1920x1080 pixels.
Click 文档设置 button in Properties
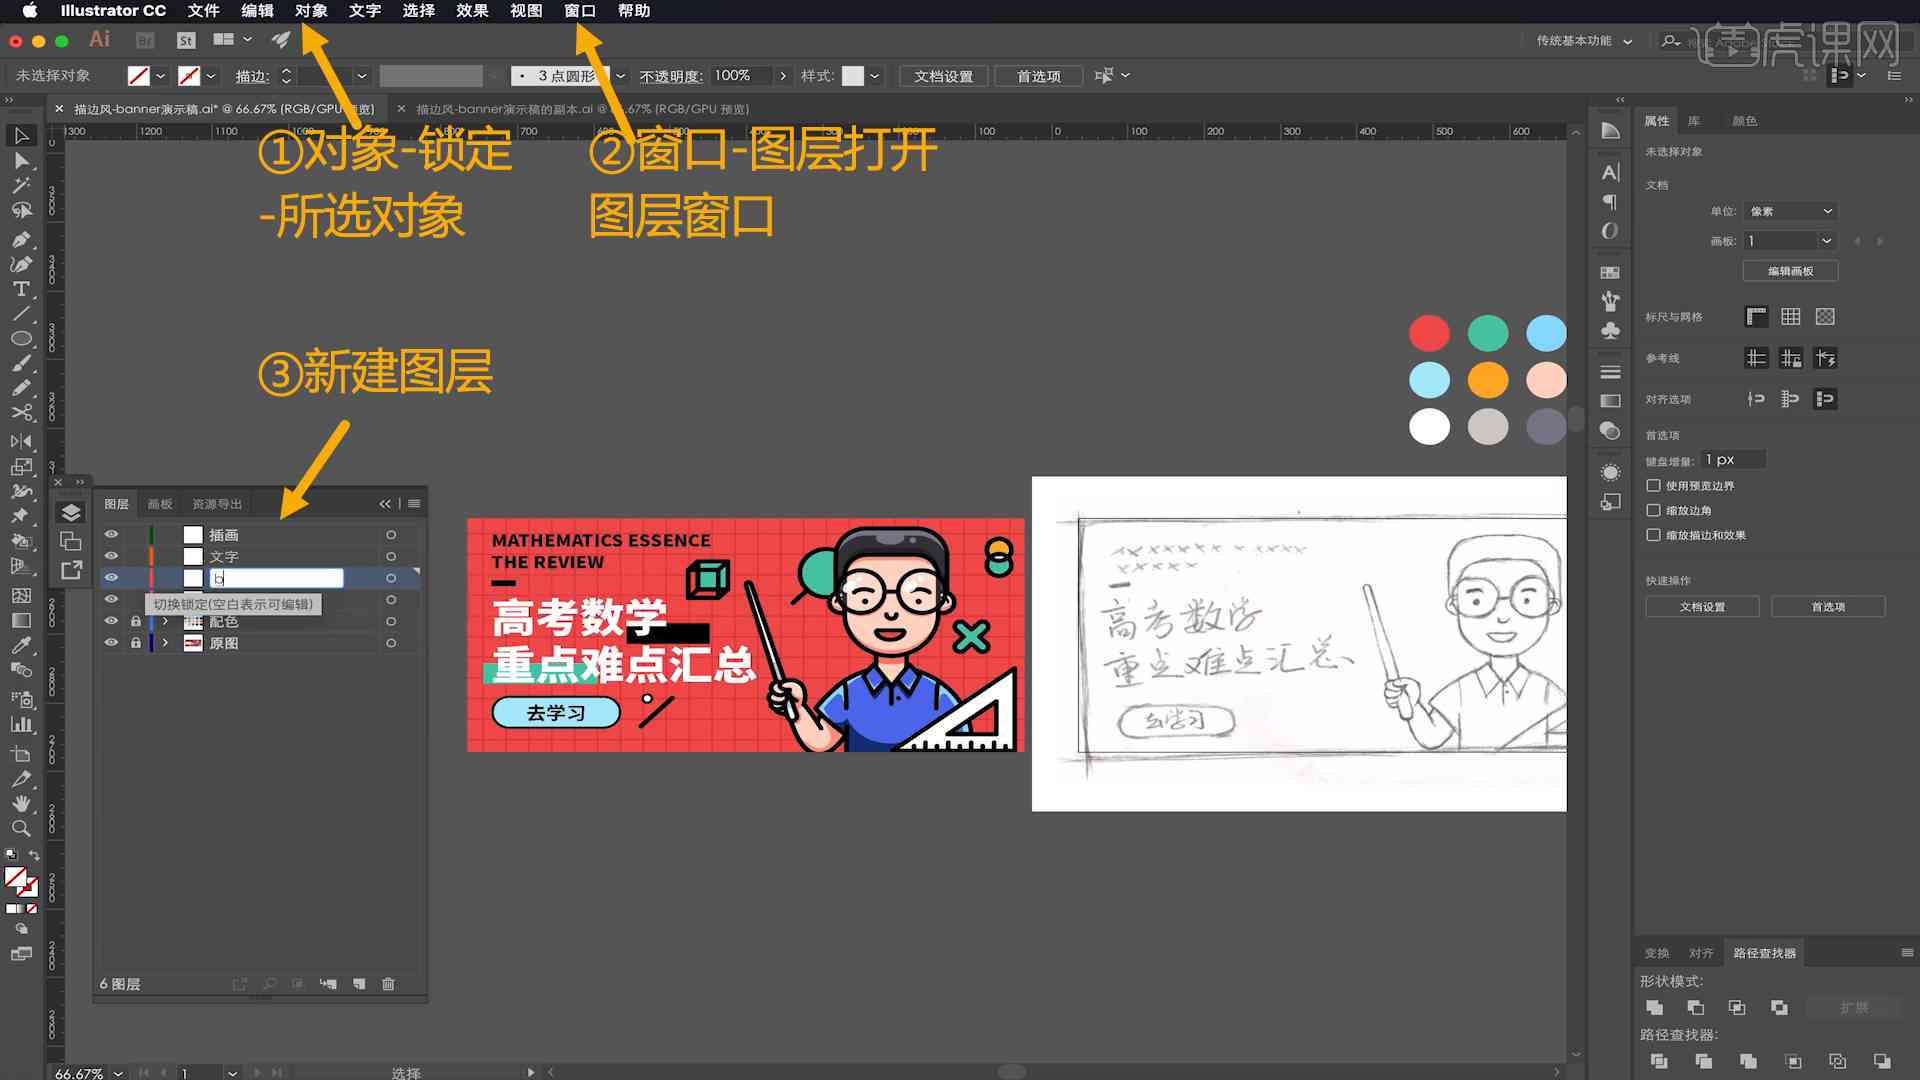point(1702,607)
